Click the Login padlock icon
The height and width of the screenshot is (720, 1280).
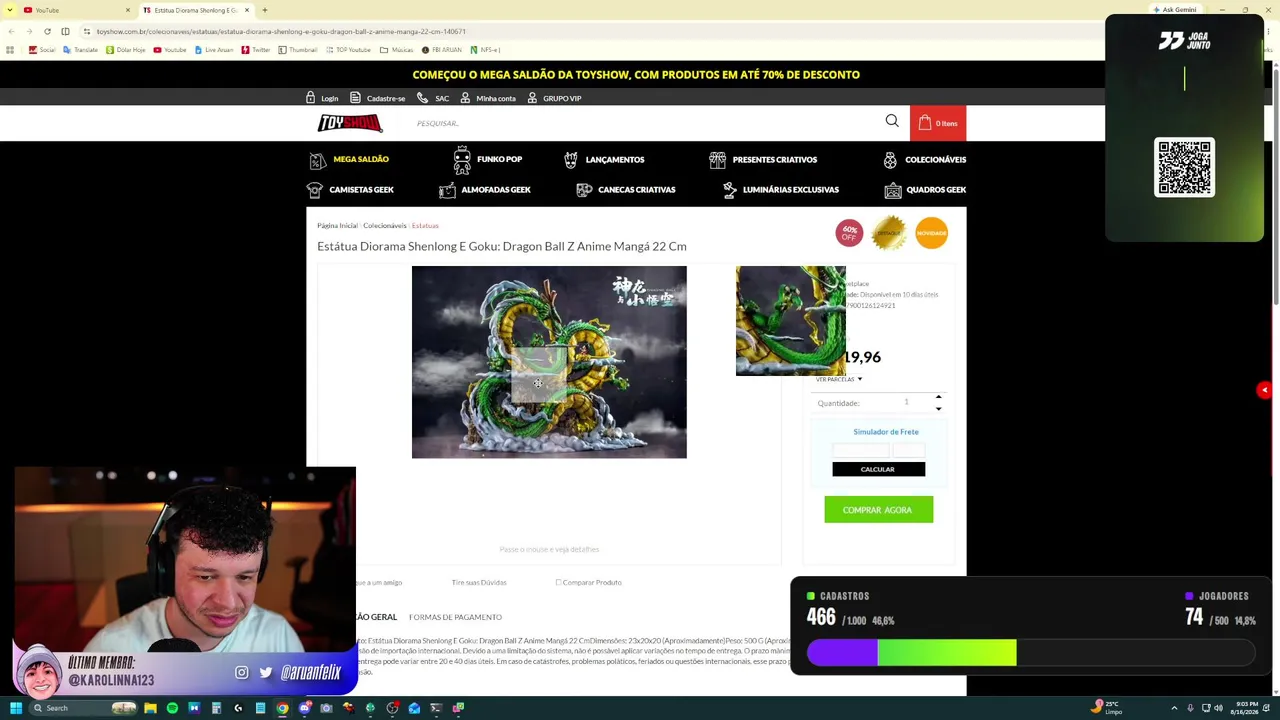click(x=310, y=98)
